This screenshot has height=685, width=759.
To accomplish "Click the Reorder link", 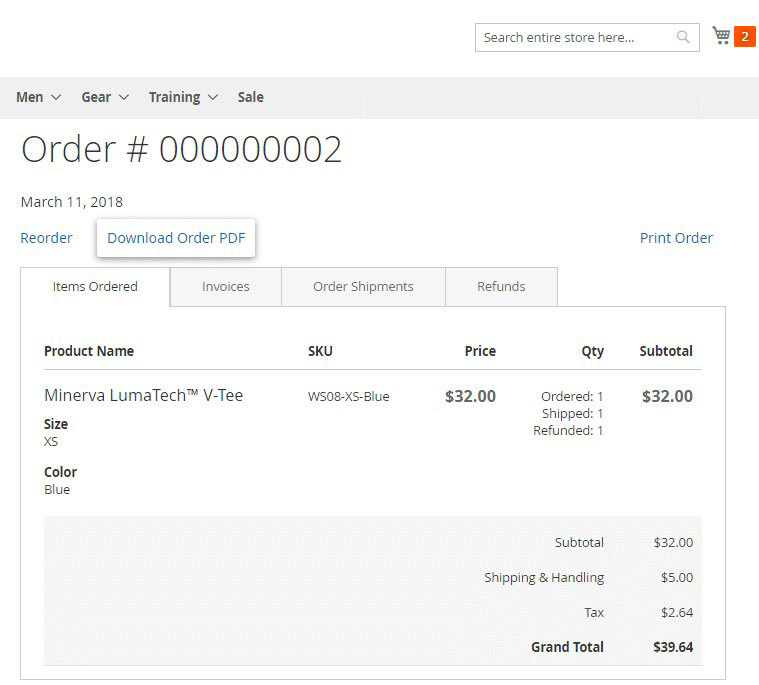I will click(46, 238).
